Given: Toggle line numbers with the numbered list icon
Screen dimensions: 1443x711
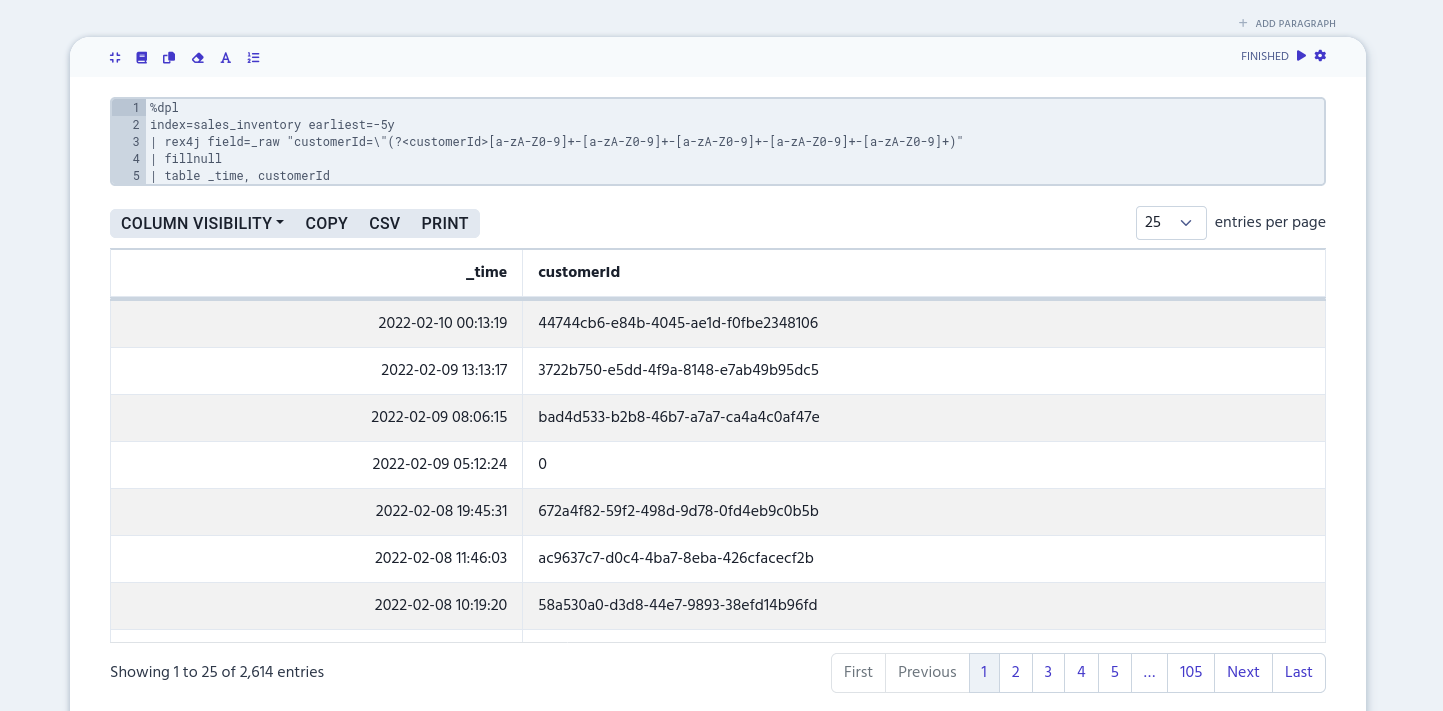Looking at the screenshot, I should tap(253, 57).
